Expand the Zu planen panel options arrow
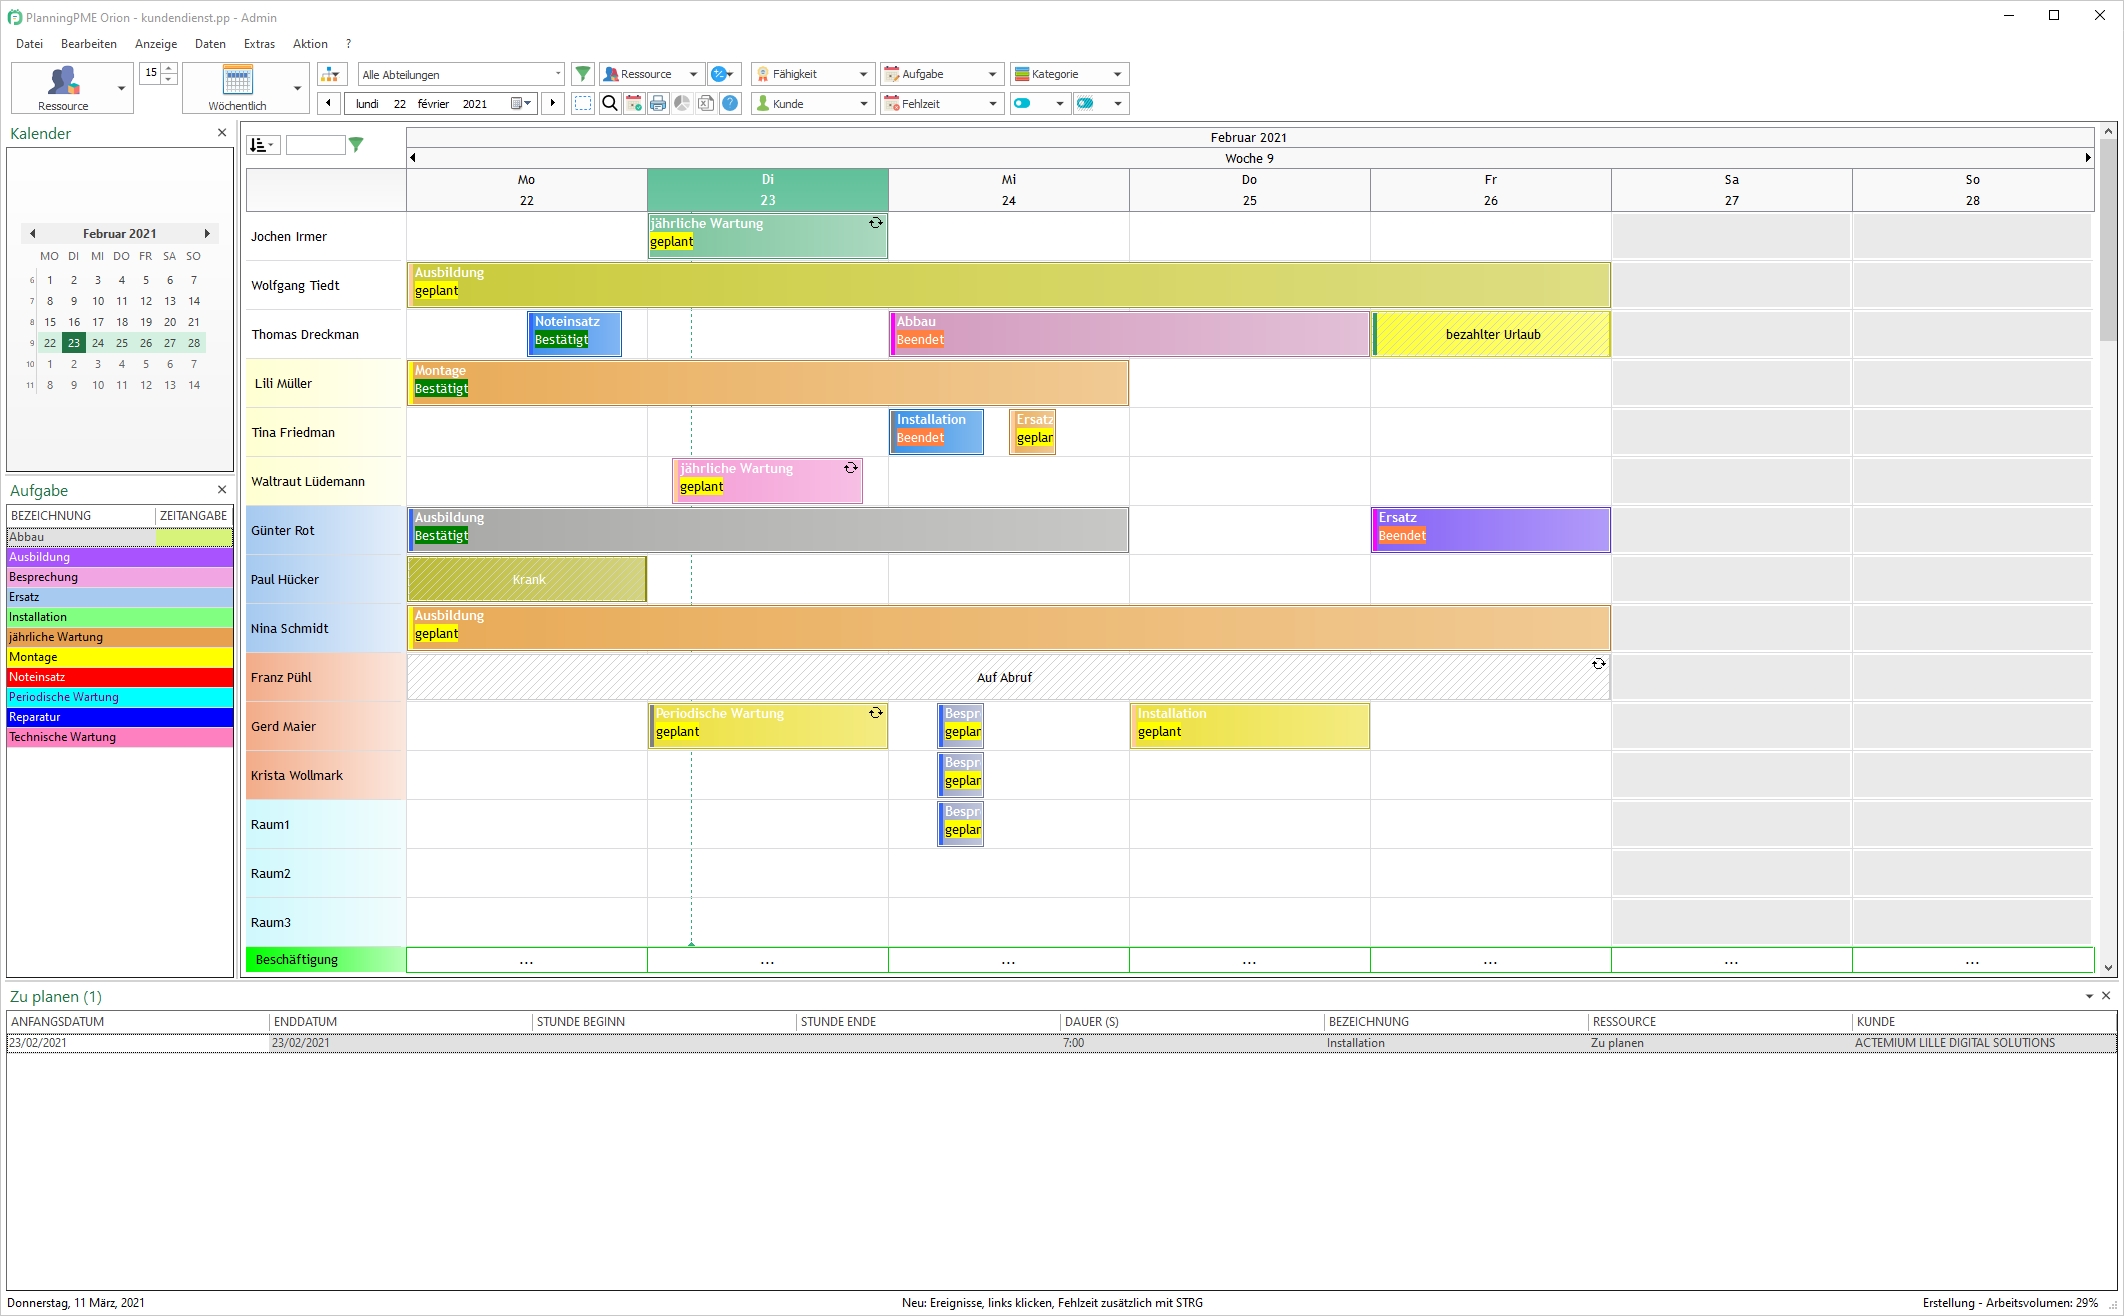The height and width of the screenshot is (1316, 2124). [x=2089, y=996]
